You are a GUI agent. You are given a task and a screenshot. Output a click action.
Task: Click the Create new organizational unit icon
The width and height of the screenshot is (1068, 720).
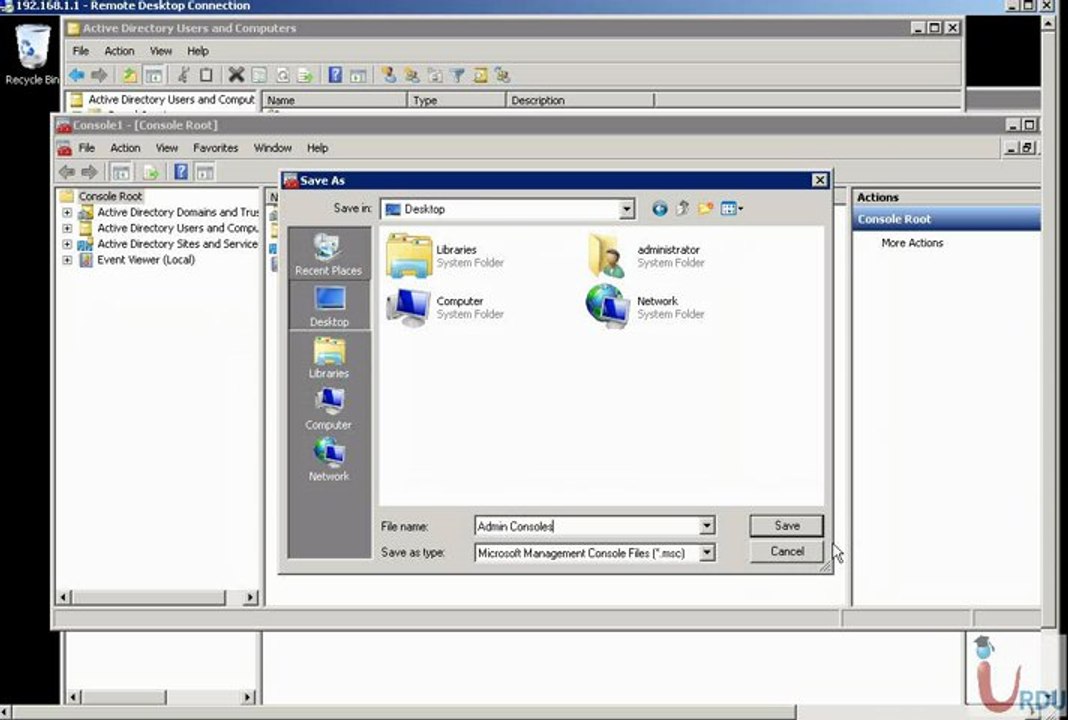[435, 75]
